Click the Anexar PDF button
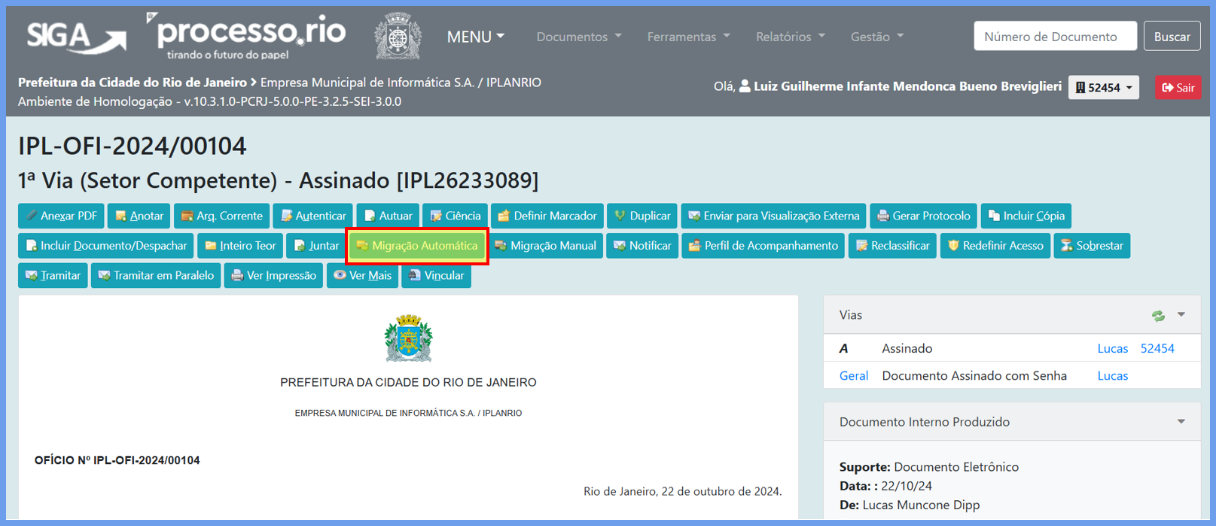The image size is (1216, 526). point(61,216)
